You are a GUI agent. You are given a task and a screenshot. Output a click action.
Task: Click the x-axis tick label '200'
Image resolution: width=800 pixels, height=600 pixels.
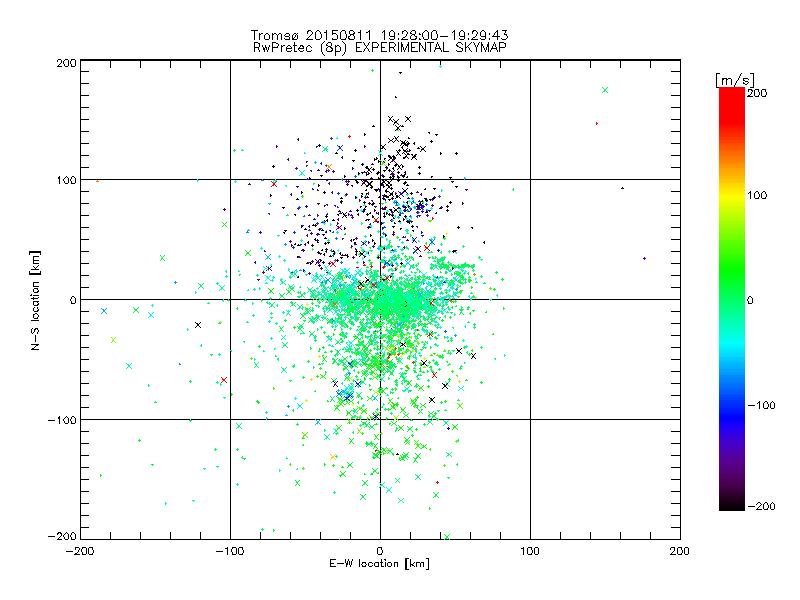click(x=680, y=551)
